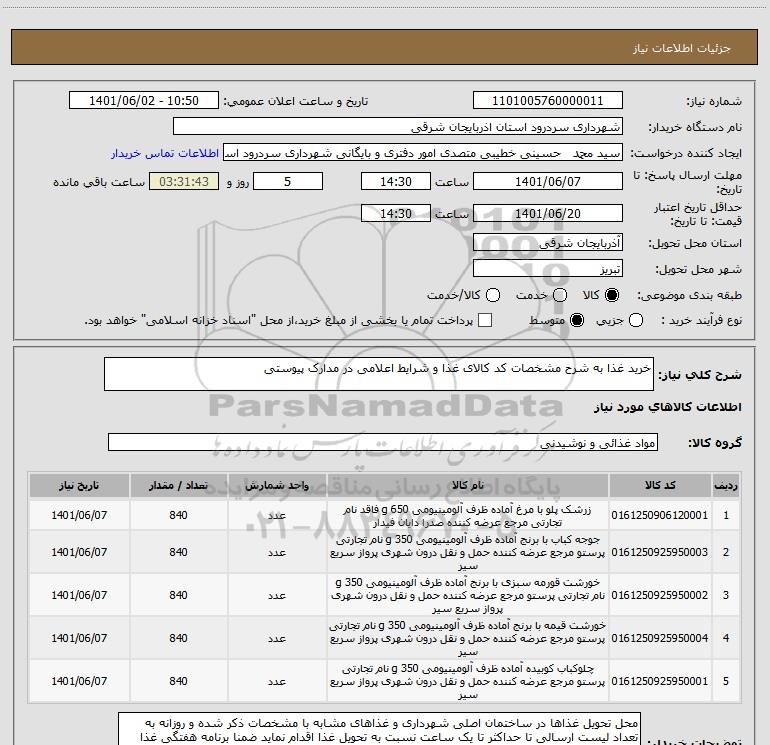Click the جوجه کباب با برنج item name

point(468,552)
